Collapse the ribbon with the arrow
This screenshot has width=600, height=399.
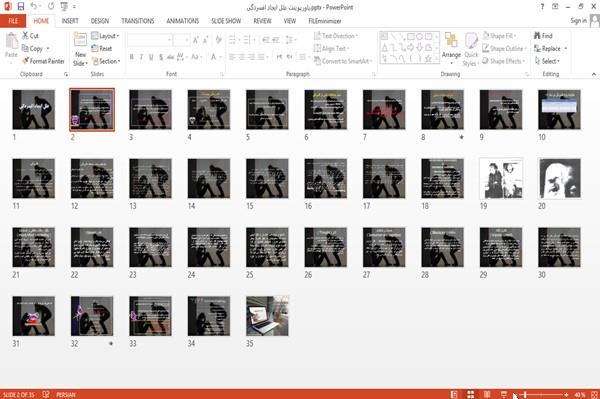tap(594, 74)
